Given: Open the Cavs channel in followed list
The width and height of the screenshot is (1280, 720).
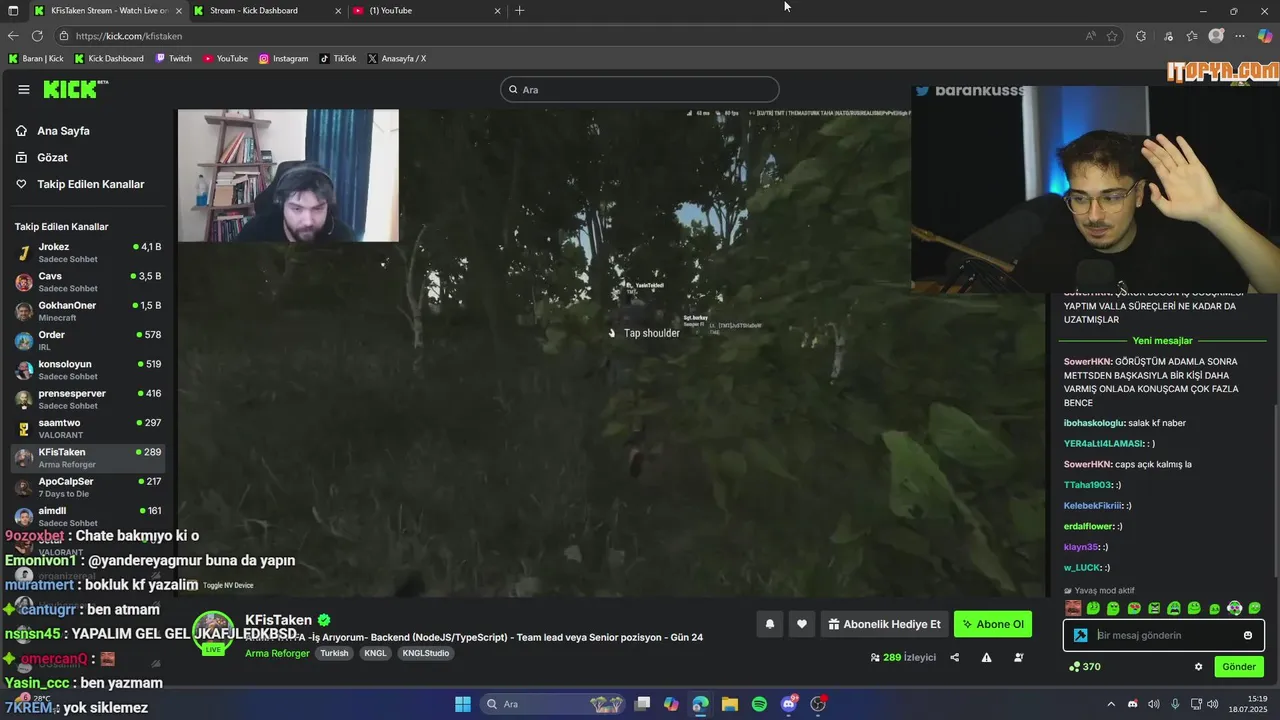Looking at the screenshot, I should tap(88, 282).
